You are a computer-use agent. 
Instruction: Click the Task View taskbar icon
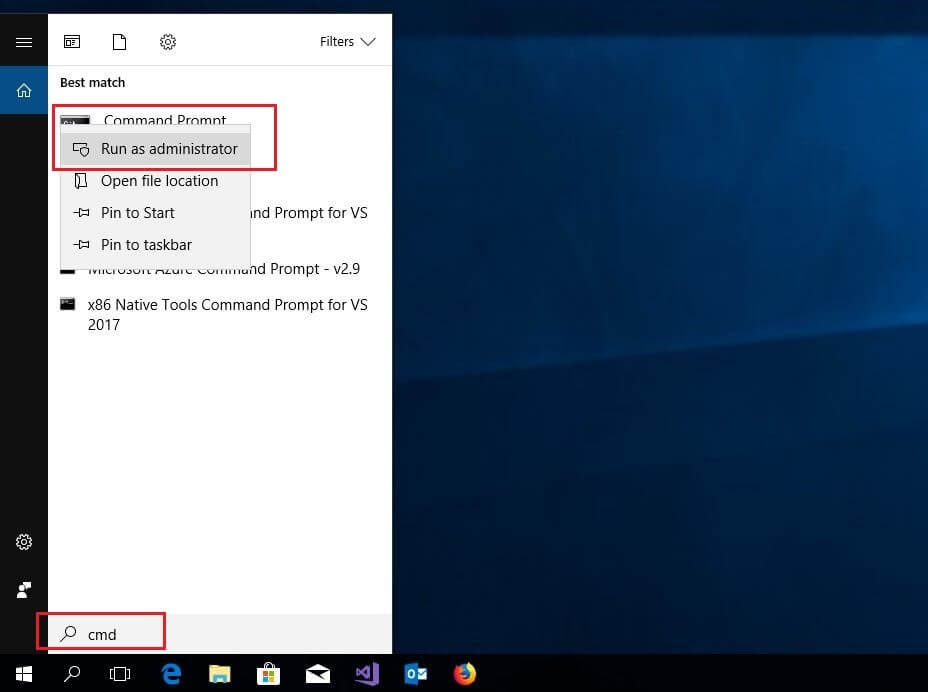pos(120,673)
